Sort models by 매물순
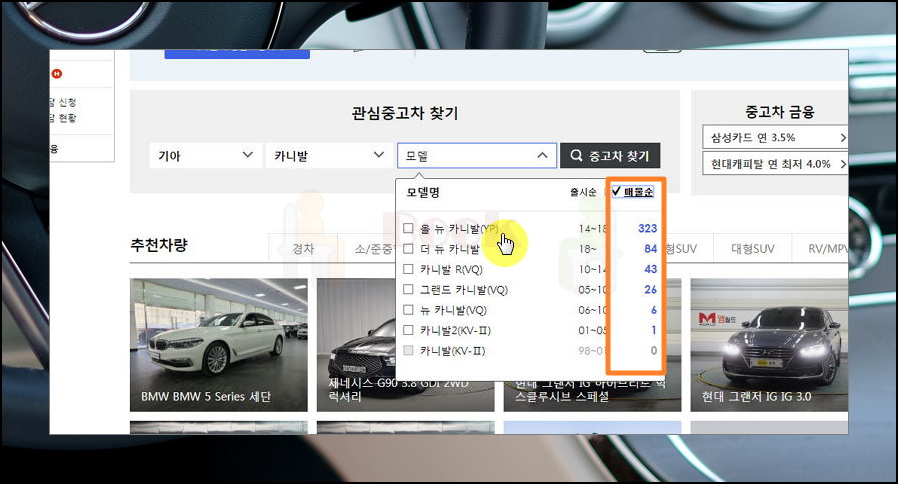 click(x=632, y=192)
